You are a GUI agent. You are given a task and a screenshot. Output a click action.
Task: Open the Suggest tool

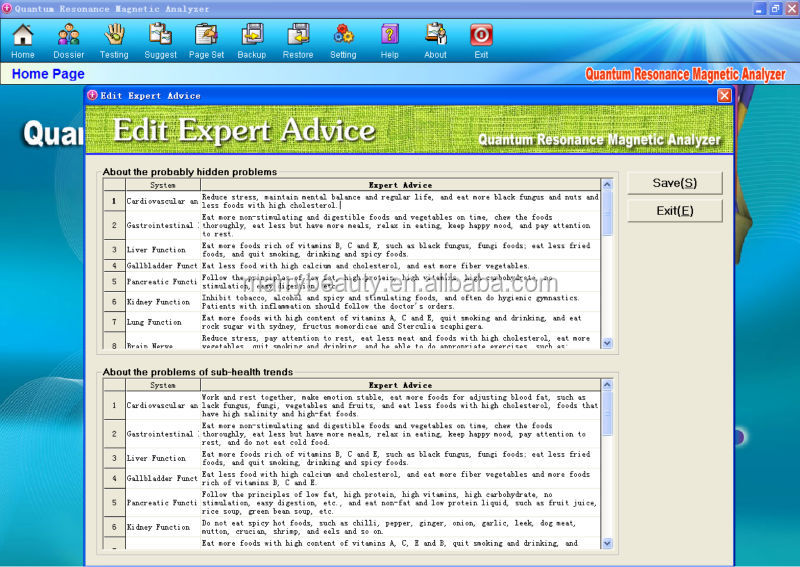point(160,36)
